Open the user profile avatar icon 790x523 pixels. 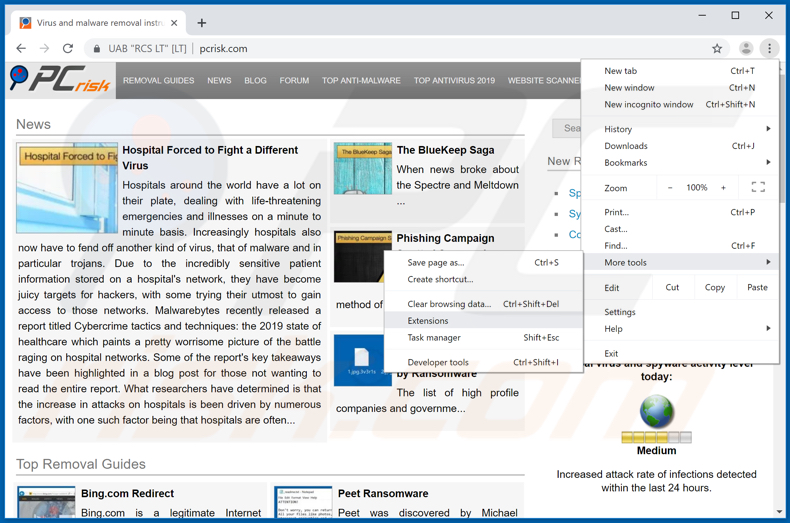[746, 48]
